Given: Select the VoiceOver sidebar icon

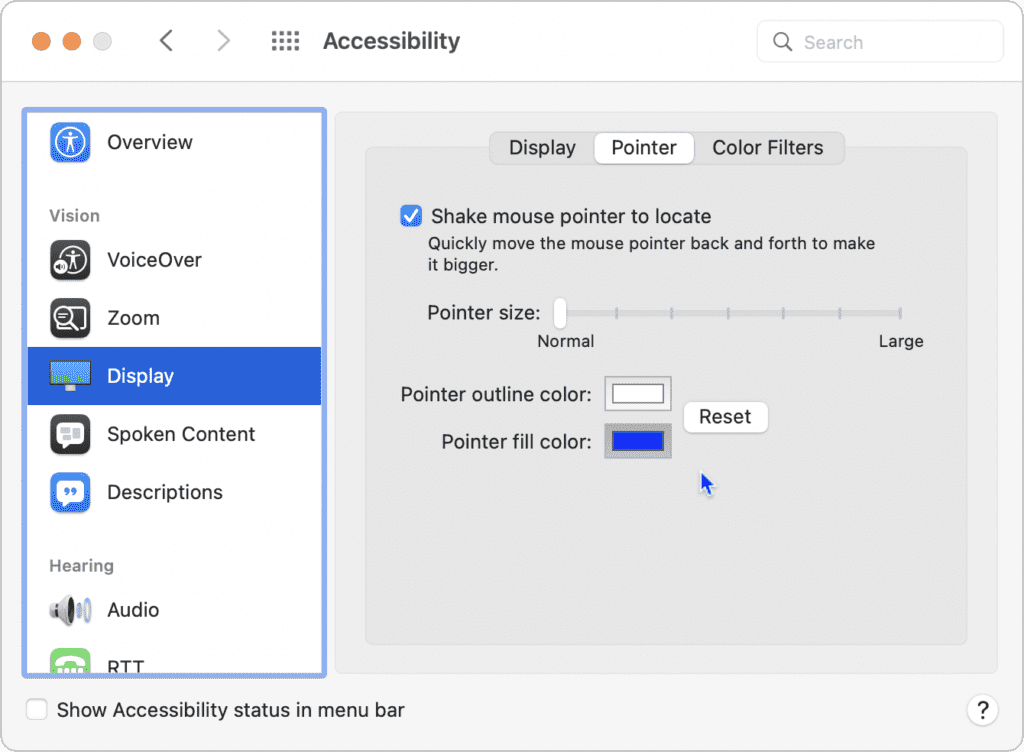Looking at the screenshot, I should click(69, 259).
